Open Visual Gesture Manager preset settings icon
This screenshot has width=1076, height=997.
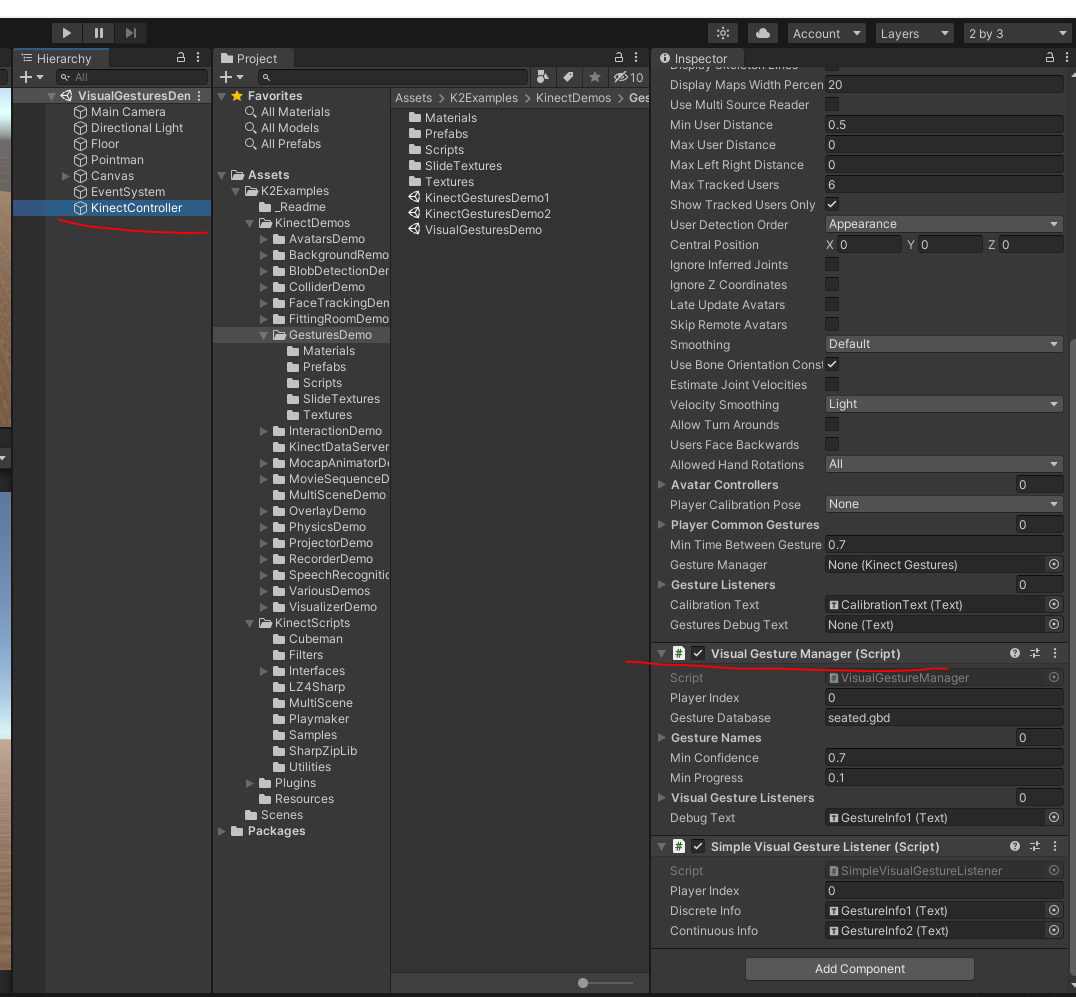click(x=1035, y=653)
